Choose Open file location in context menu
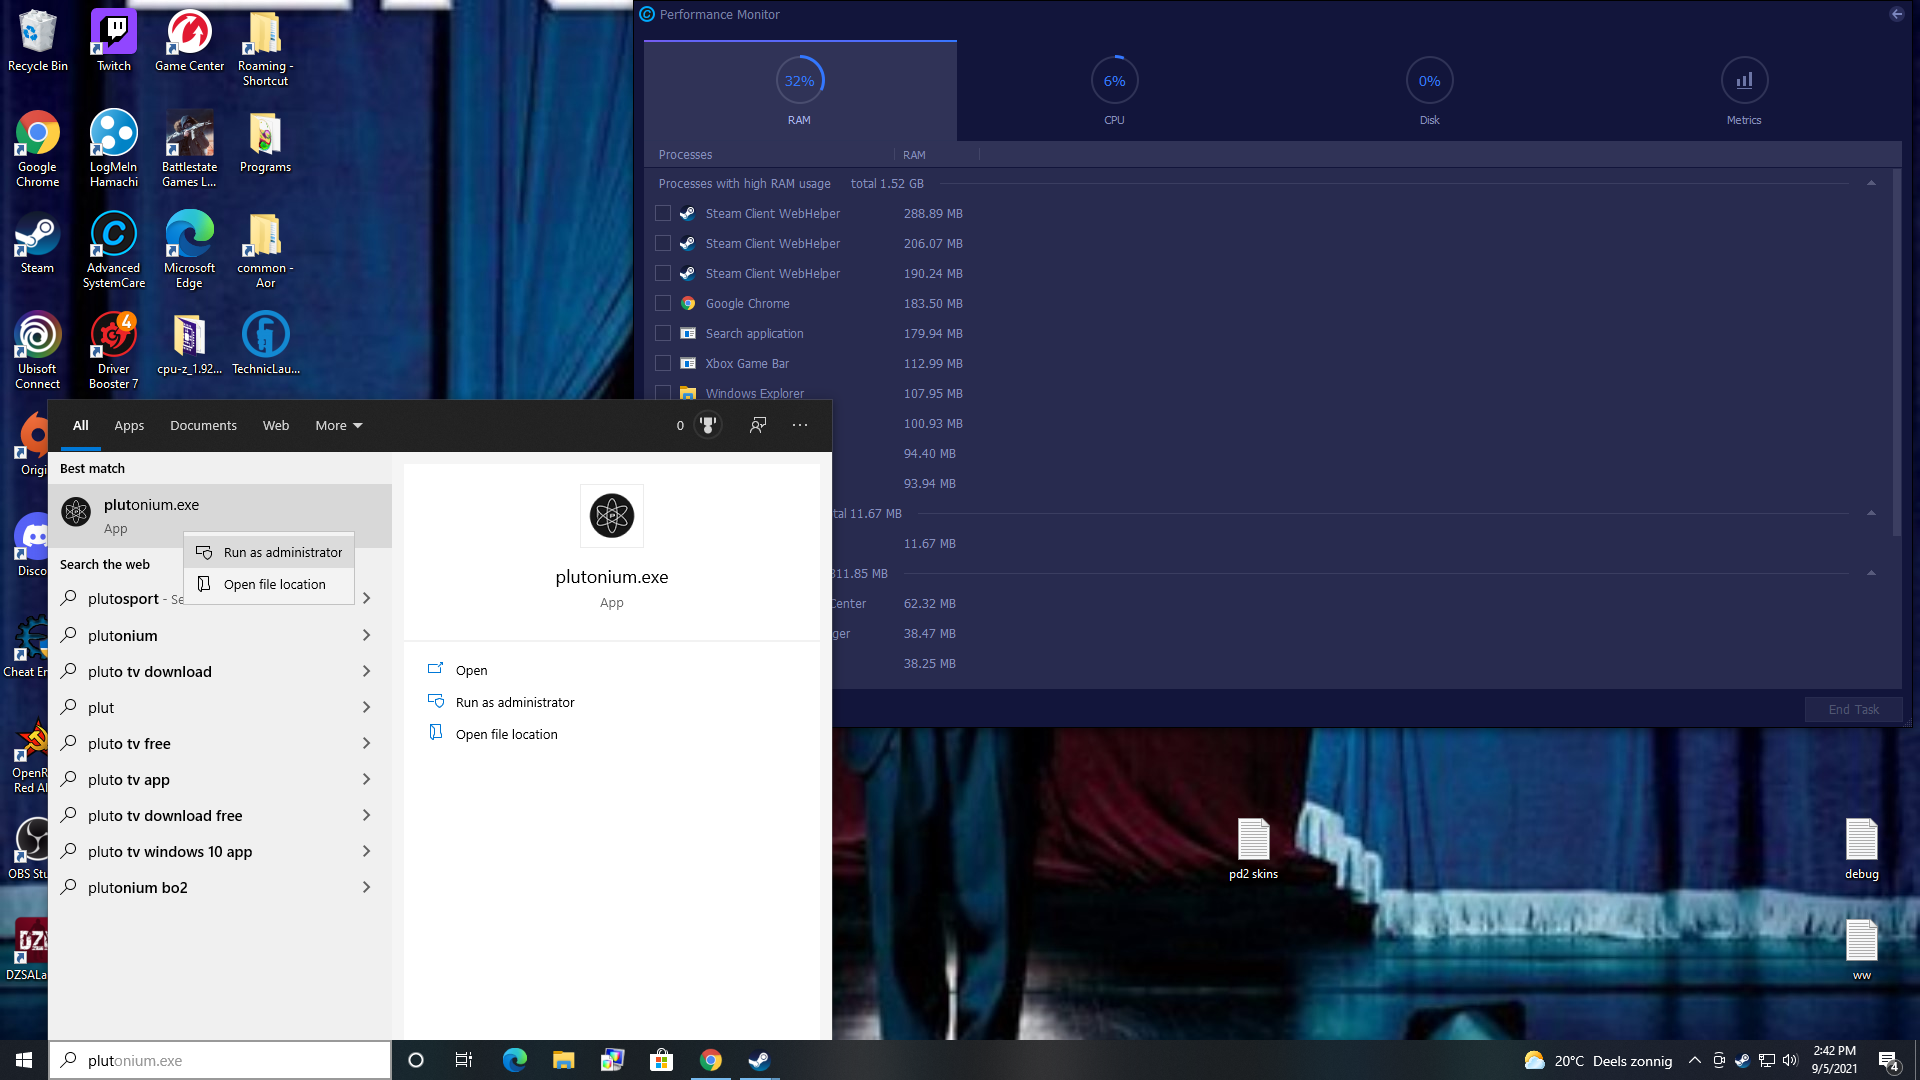Image resolution: width=1920 pixels, height=1080 pixels. click(269, 584)
